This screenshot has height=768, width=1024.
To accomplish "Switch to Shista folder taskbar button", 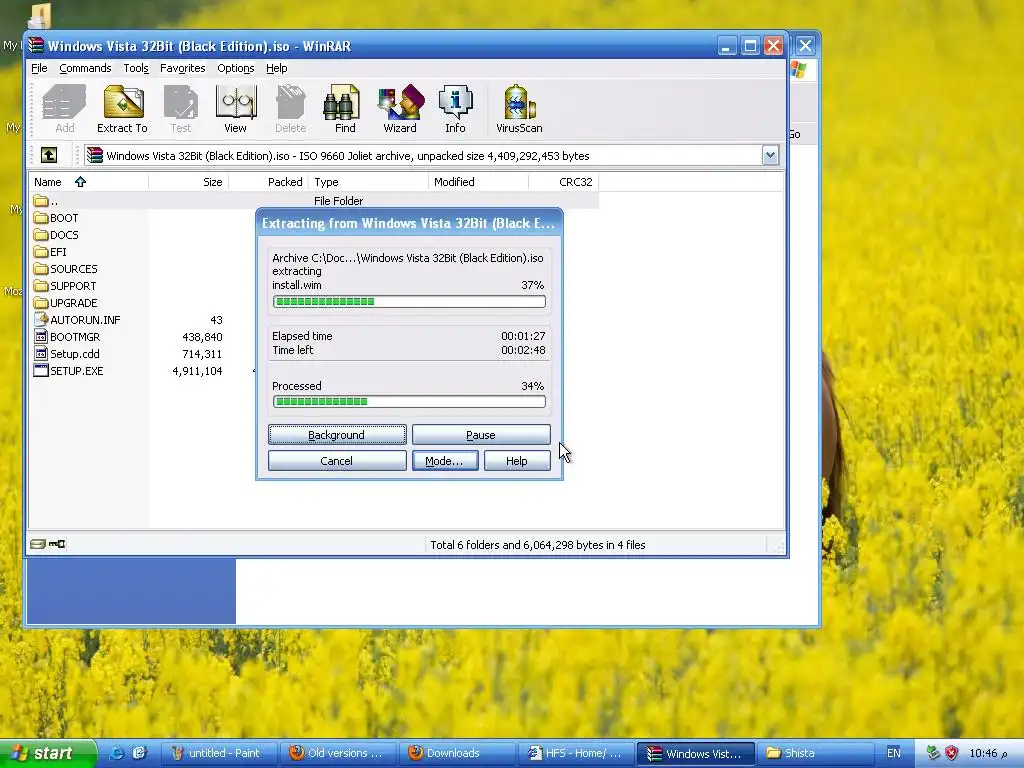I will coord(814,753).
